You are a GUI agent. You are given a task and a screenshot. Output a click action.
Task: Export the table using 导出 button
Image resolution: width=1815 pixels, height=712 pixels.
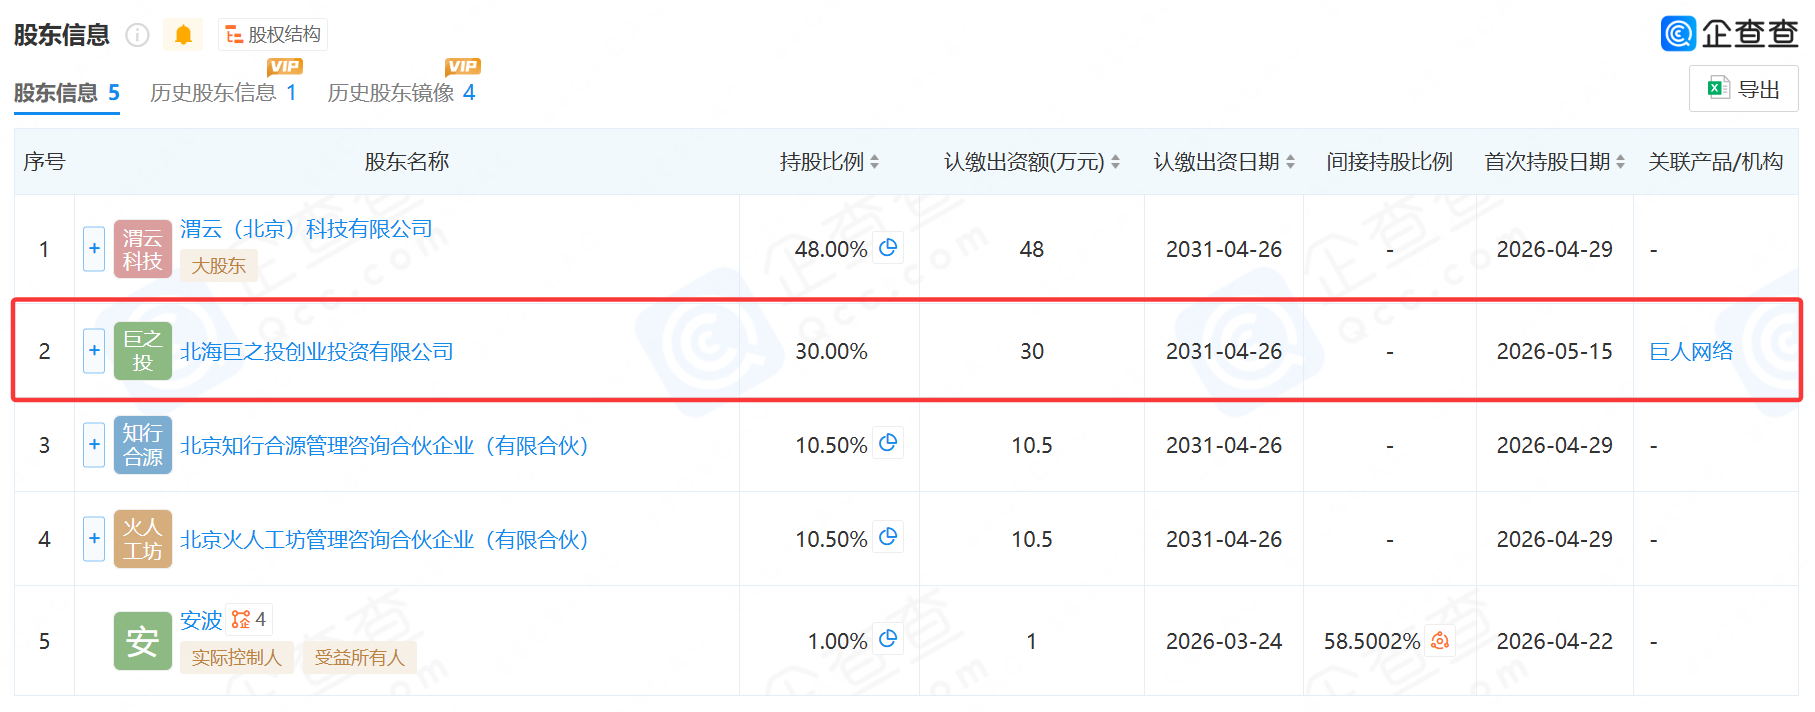[1744, 89]
